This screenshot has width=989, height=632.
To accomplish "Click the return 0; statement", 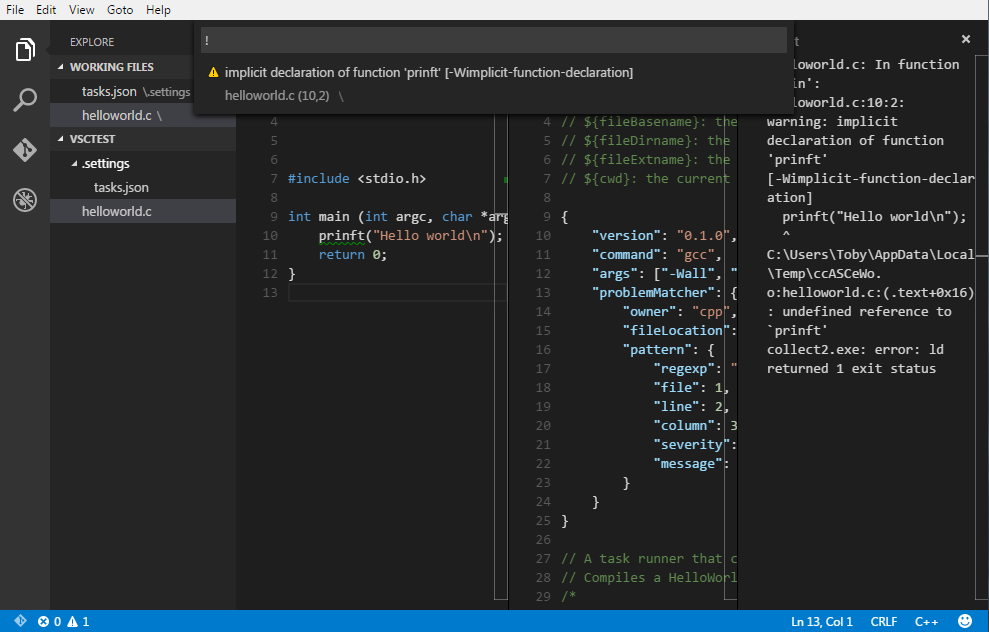I will [x=353, y=255].
